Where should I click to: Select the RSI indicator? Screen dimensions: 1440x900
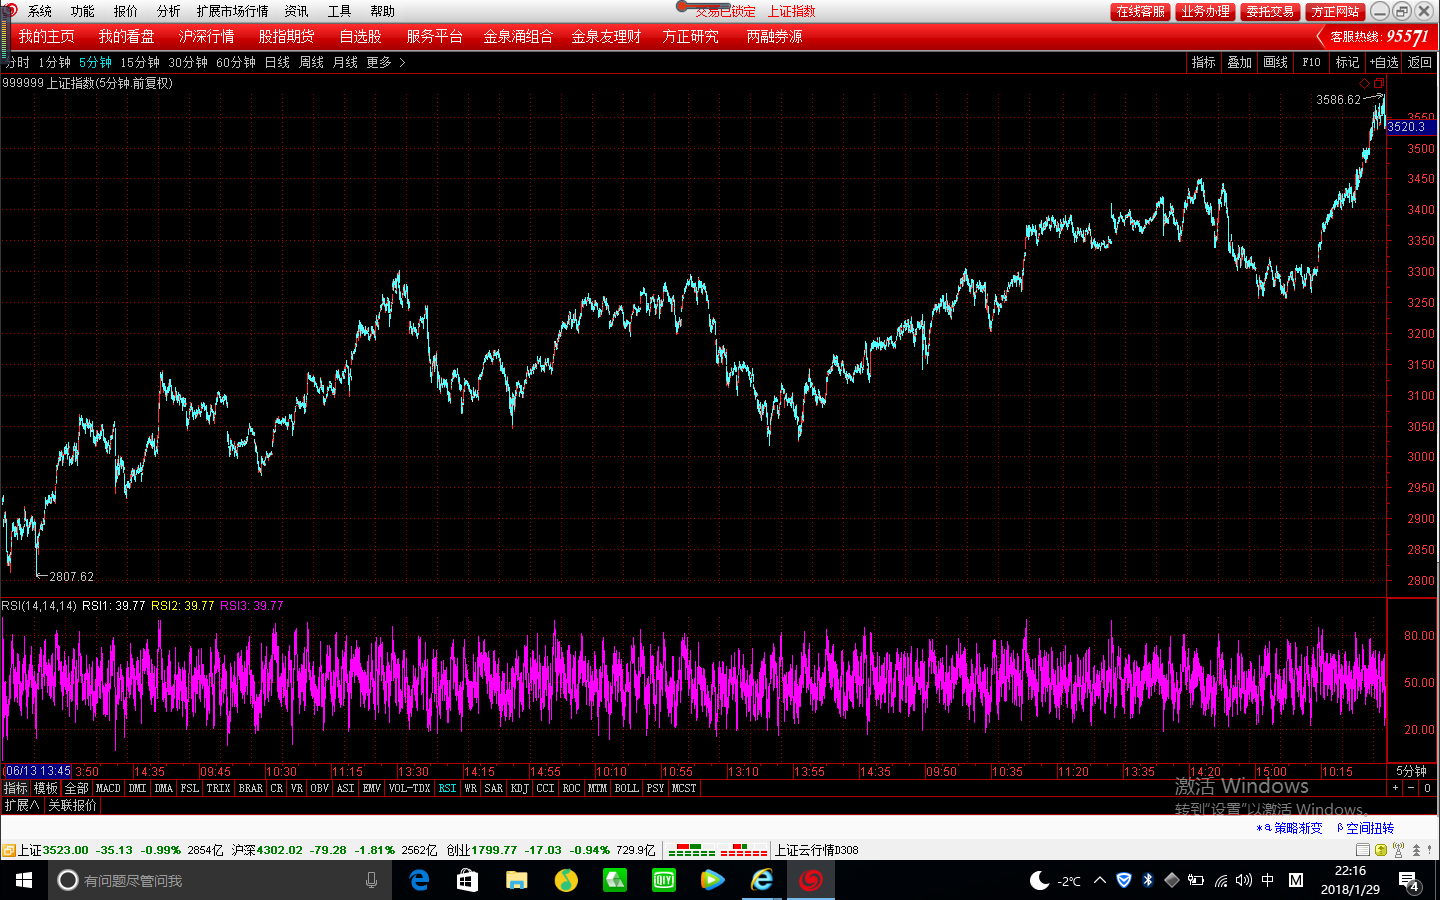click(447, 788)
